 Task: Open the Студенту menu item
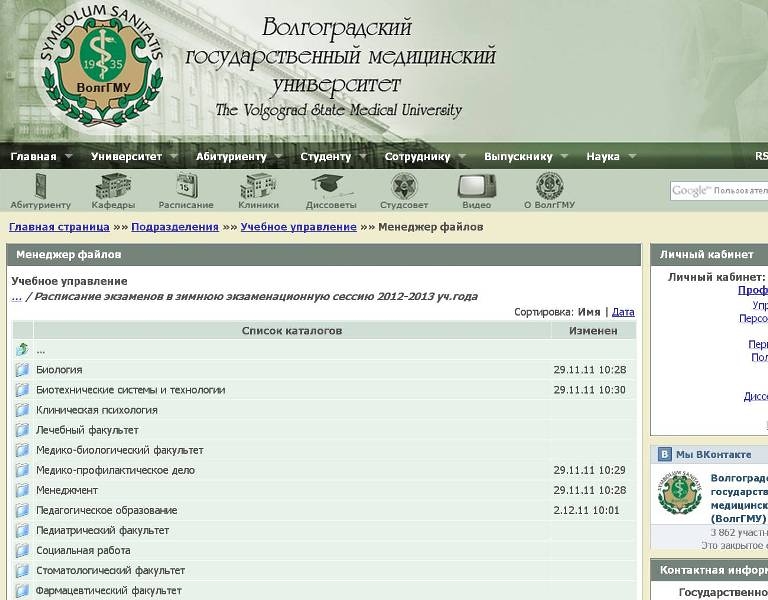[326, 157]
